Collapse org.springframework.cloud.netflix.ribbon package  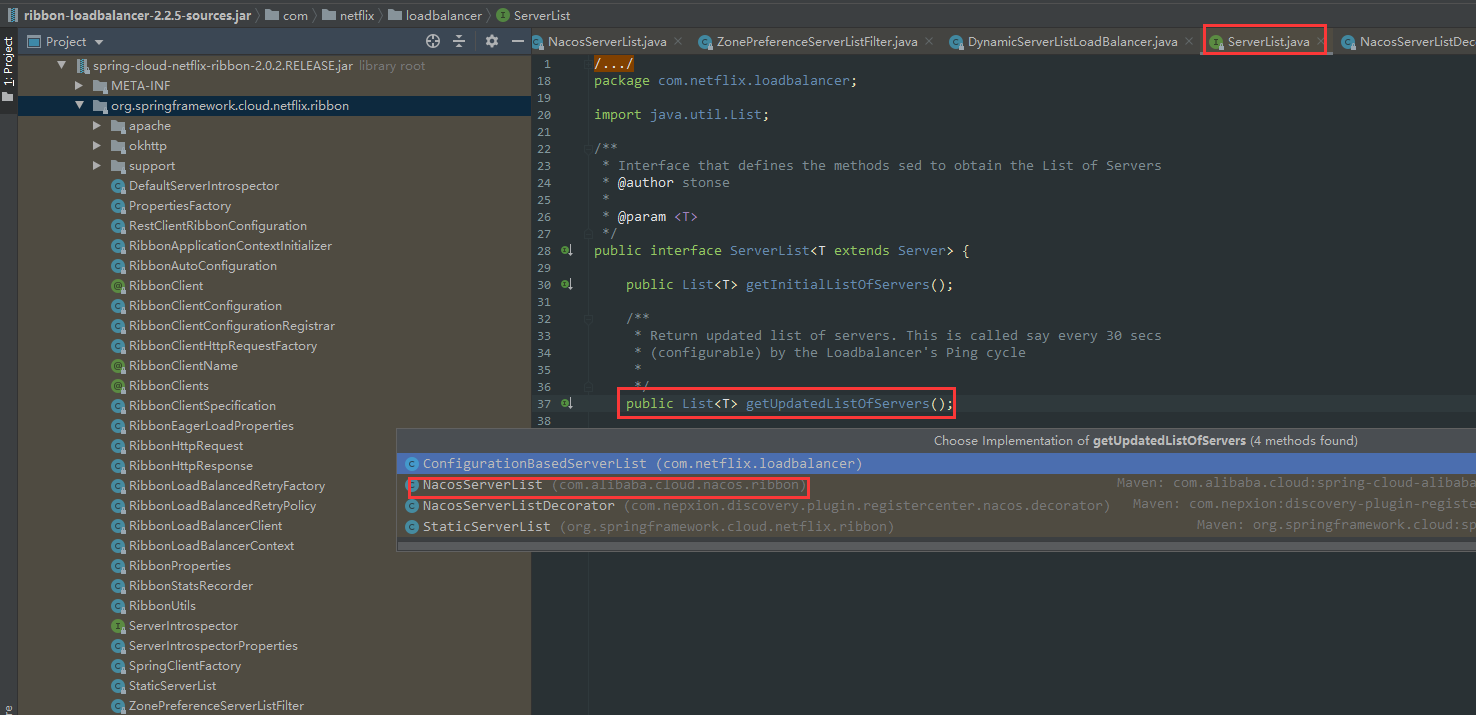[80, 106]
